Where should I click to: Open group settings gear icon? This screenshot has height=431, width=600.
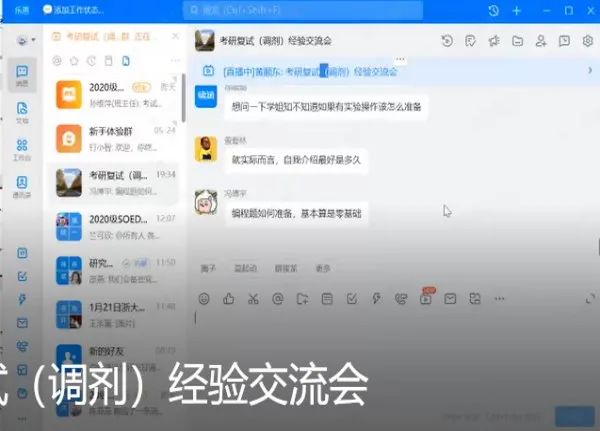coord(588,41)
